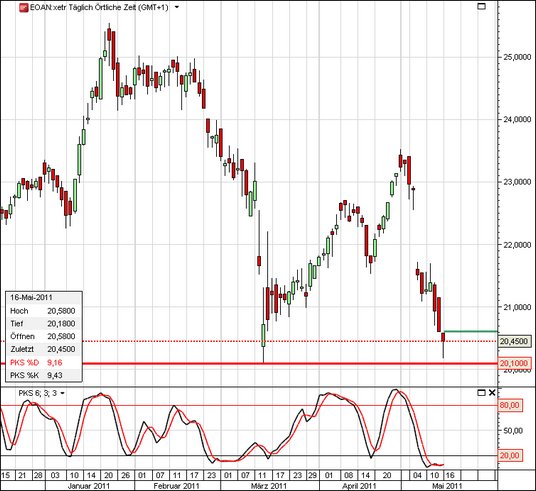
Task: Click the 16-Mai-2011 date in data box
Action: click(x=31, y=297)
